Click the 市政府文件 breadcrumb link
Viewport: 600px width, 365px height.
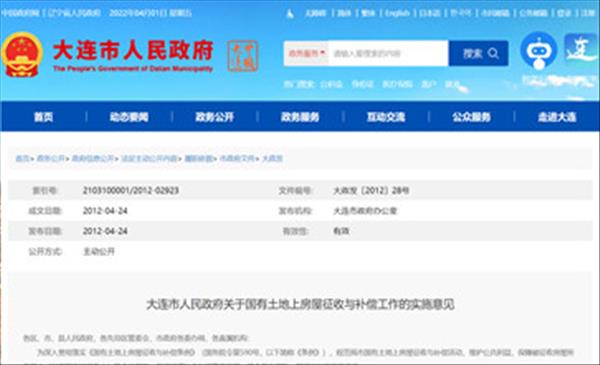pos(237,158)
